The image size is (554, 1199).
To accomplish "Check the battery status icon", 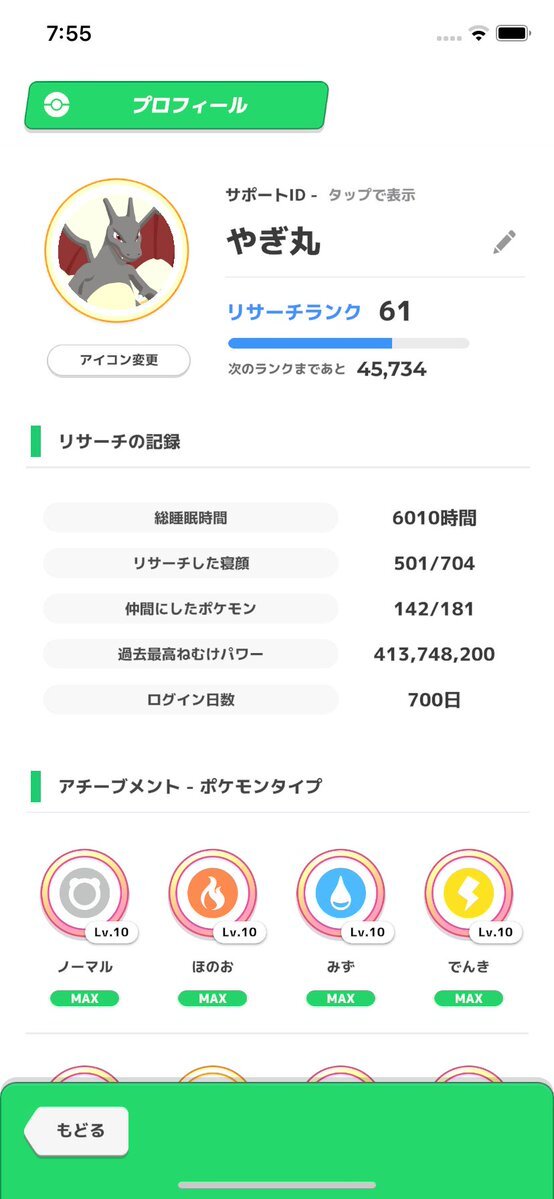I will (513, 34).
